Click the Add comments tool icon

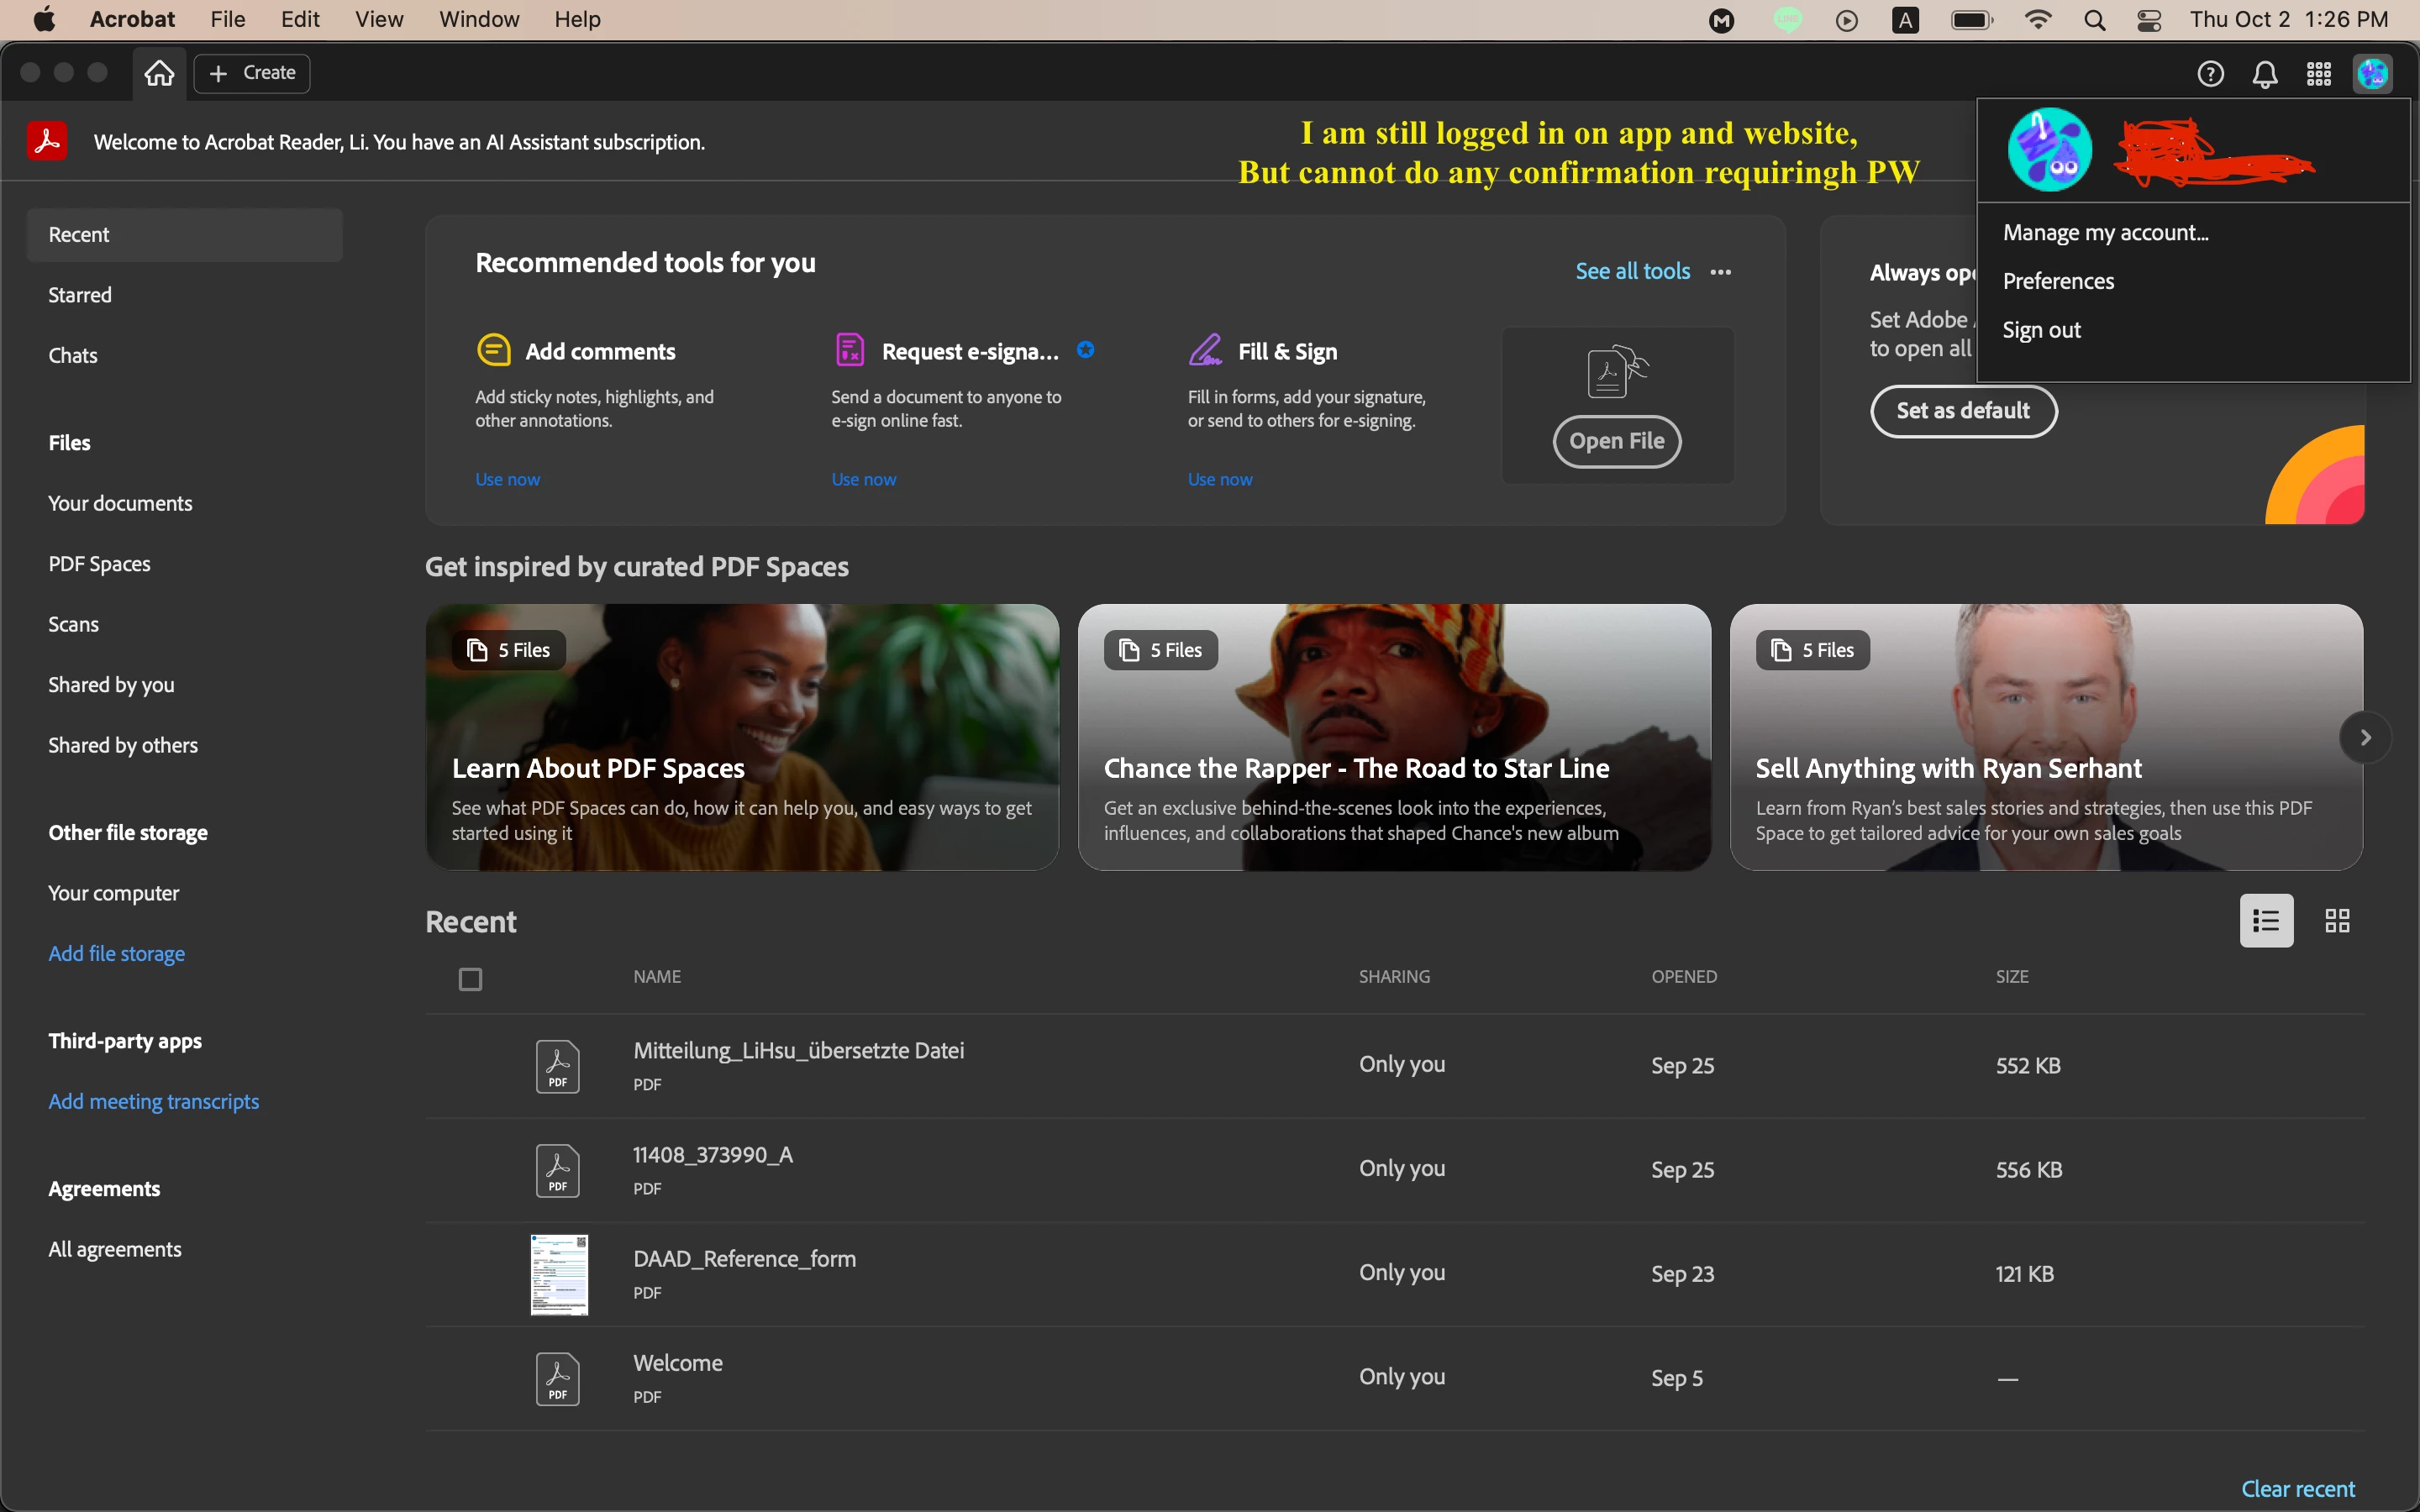(493, 351)
